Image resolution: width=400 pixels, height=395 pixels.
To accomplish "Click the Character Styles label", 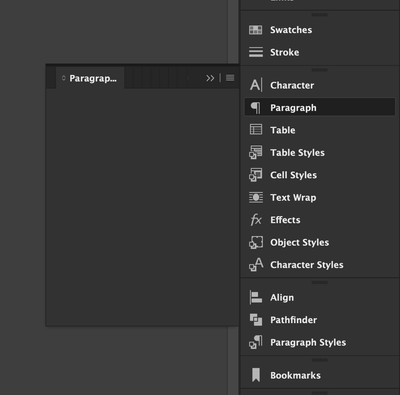I will tap(307, 265).
